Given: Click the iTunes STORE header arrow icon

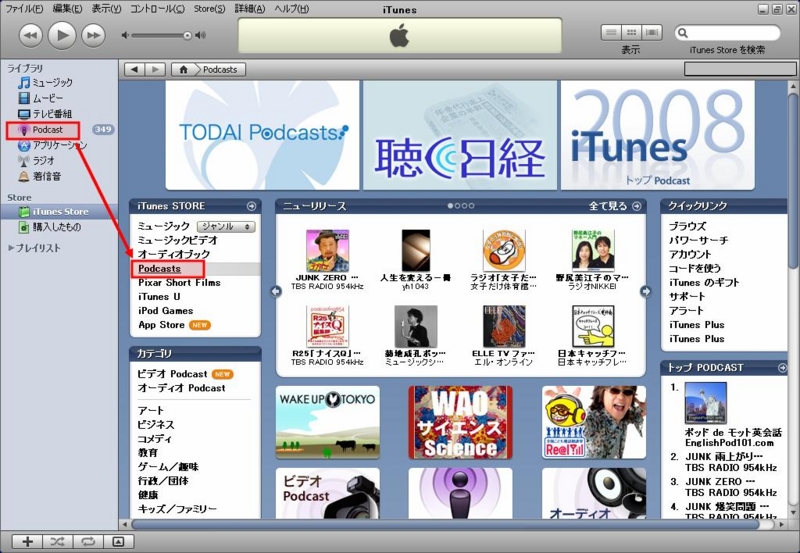Looking at the screenshot, I should (x=251, y=206).
